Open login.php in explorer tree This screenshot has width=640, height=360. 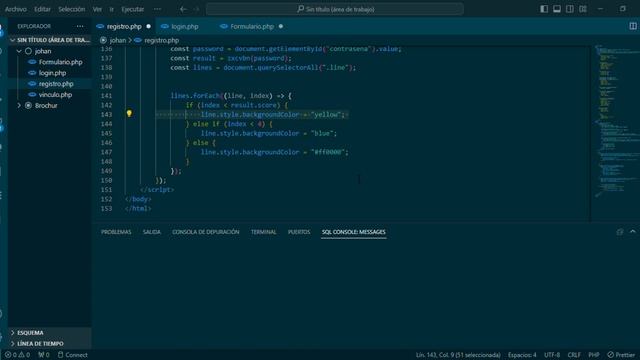[x=52, y=73]
